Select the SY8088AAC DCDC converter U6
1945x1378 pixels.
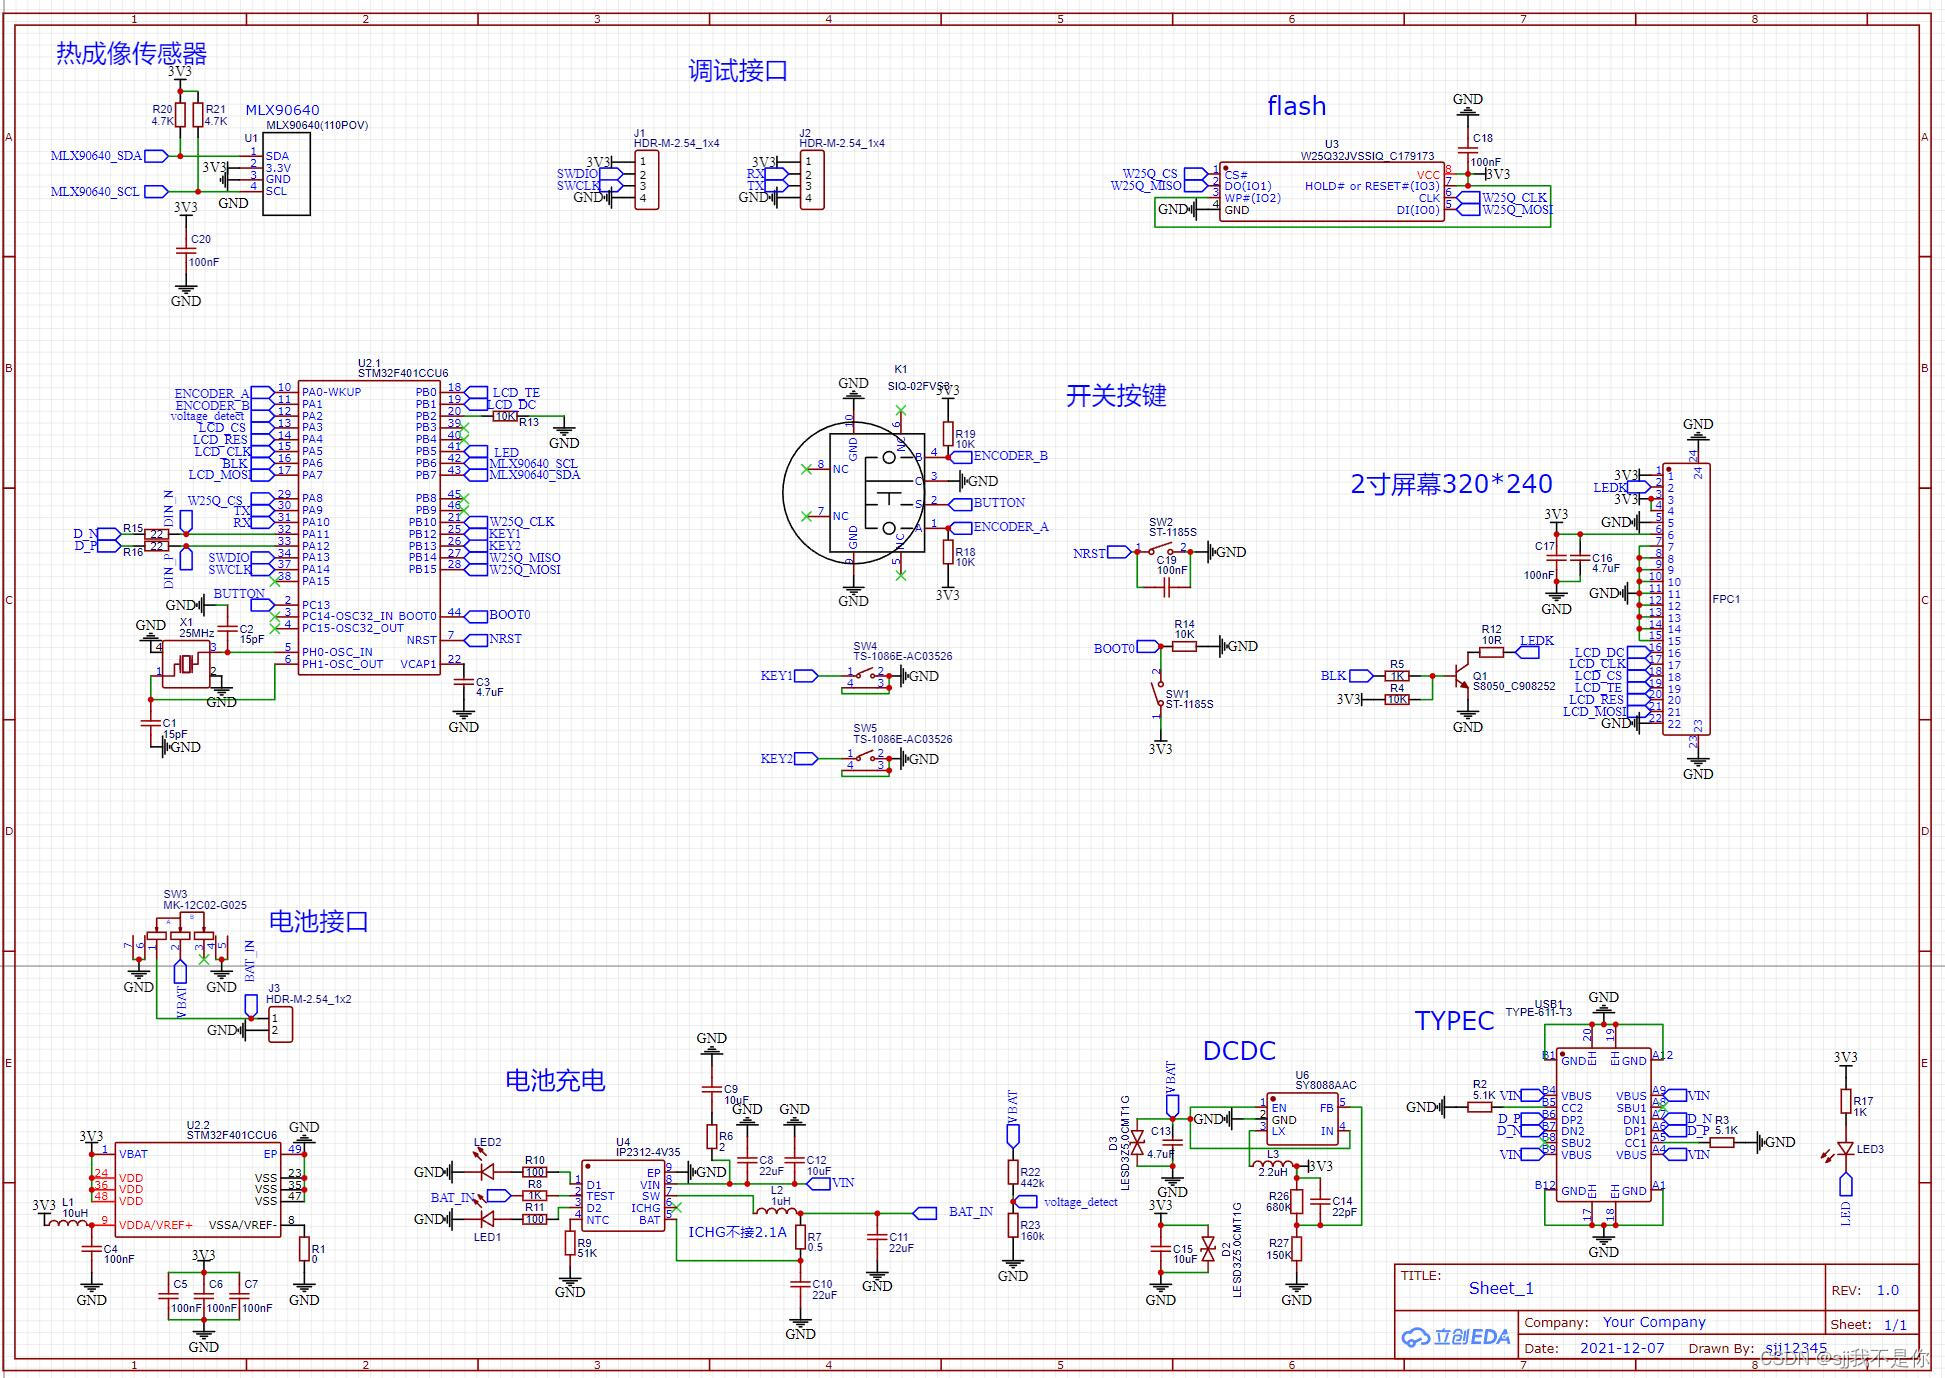coord(1302,1119)
